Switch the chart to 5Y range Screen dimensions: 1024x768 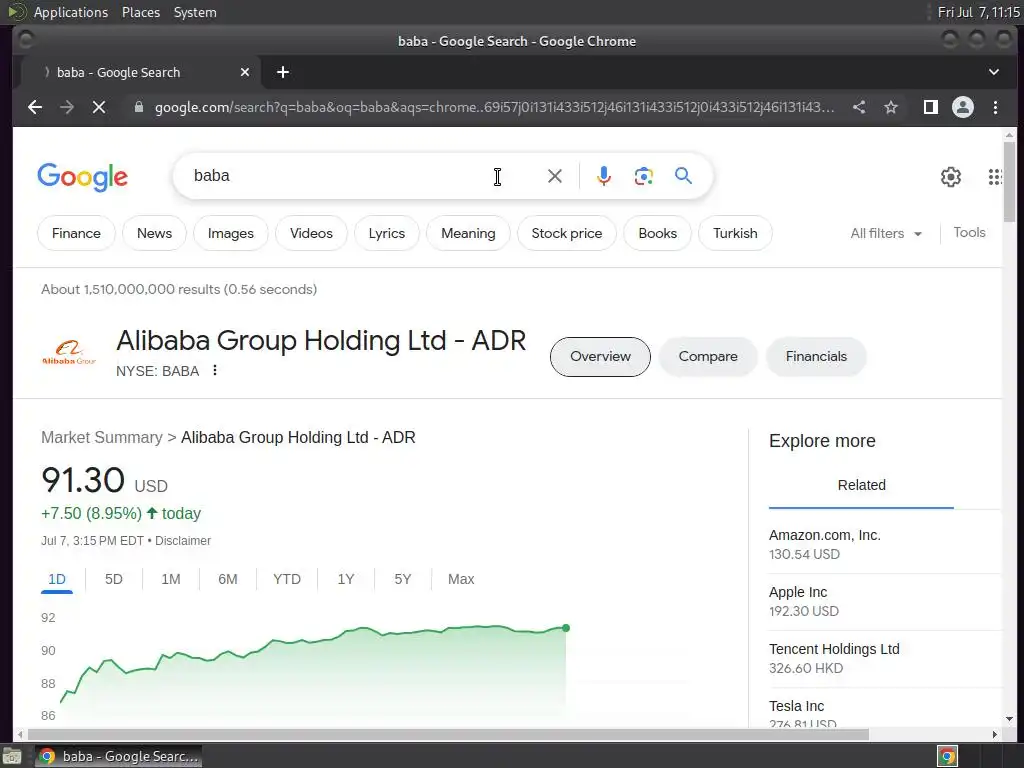pos(403,579)
